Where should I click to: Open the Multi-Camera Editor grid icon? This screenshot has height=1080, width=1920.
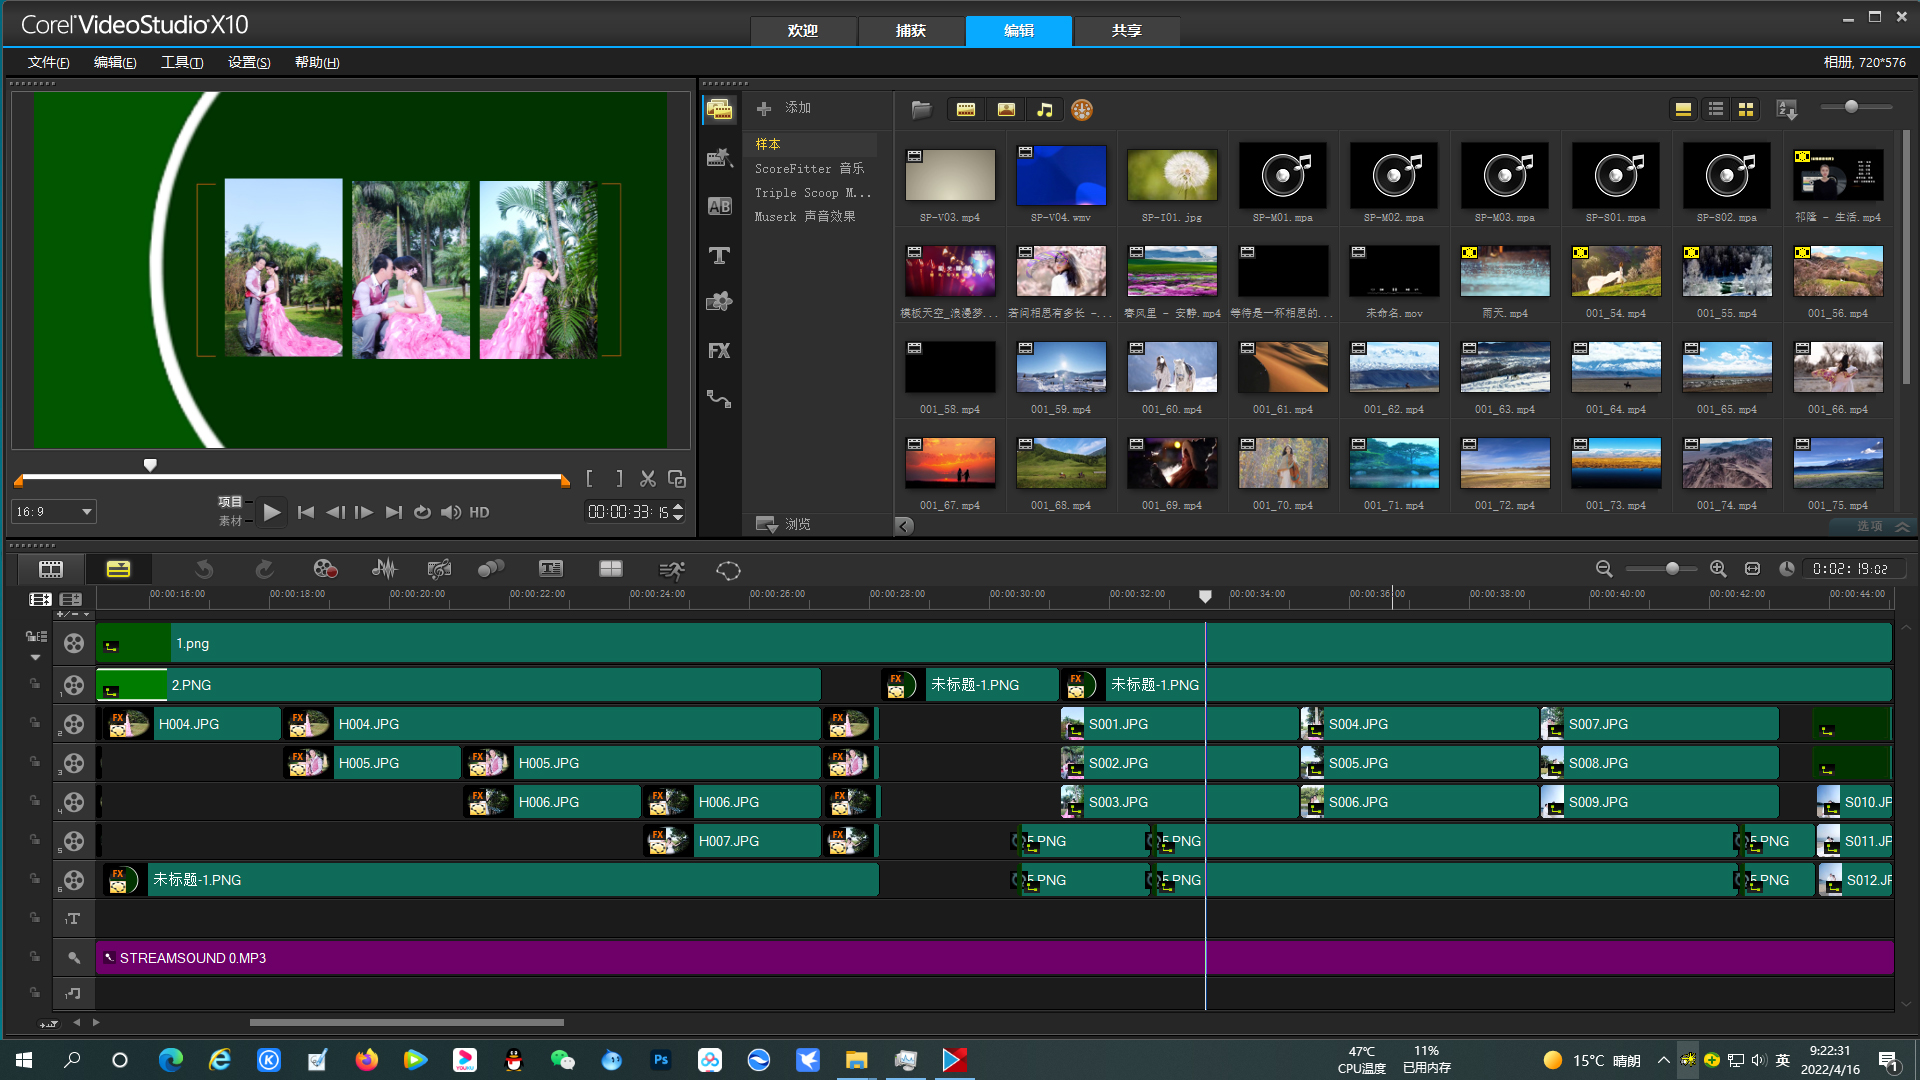point(611,569)
